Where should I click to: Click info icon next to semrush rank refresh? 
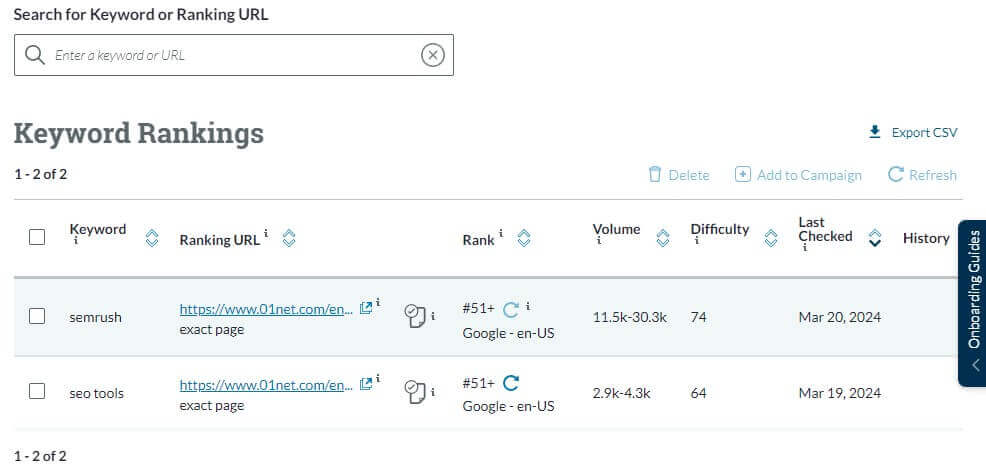(528, 306)
